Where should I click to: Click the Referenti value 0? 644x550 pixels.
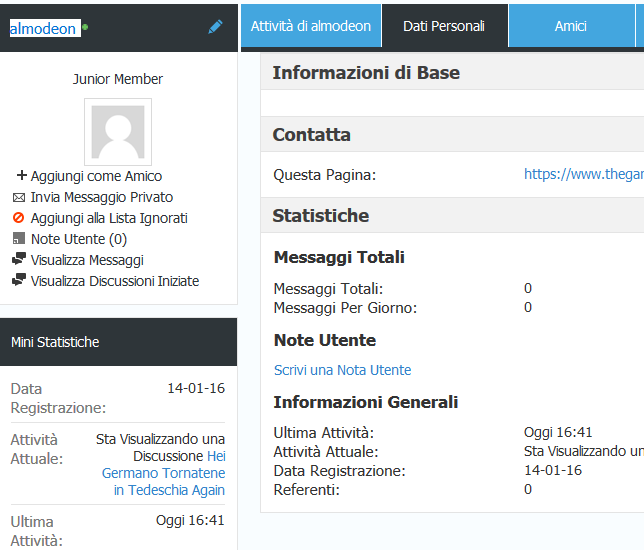528,490
